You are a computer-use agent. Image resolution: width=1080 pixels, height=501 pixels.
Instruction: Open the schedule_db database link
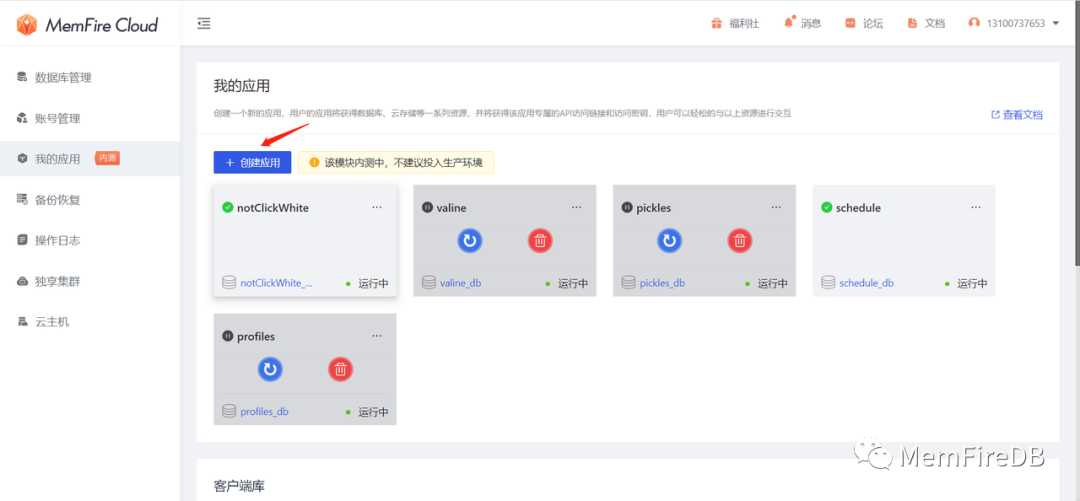[866, 283]
